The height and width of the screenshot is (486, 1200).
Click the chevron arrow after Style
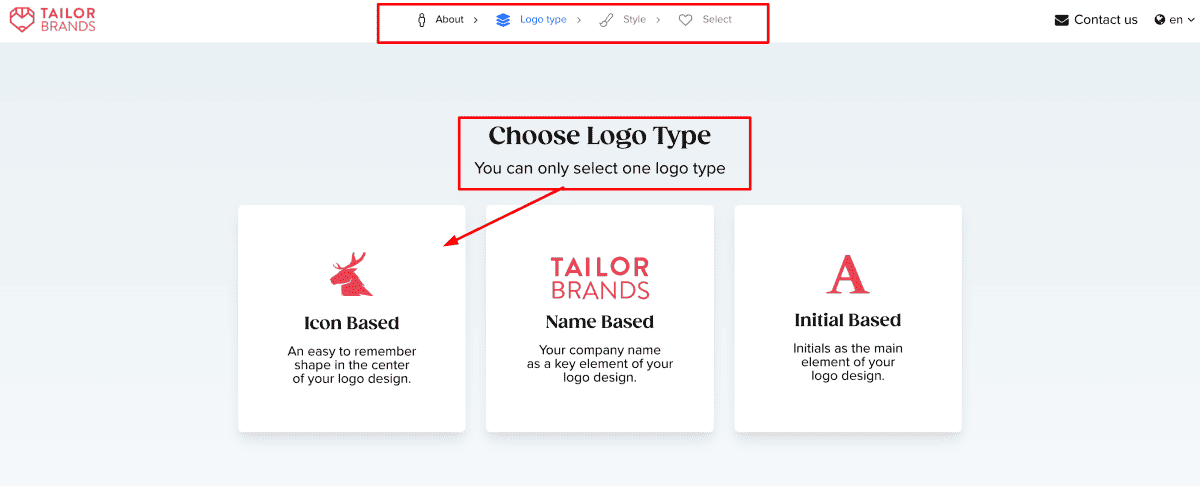pos(658,20)
